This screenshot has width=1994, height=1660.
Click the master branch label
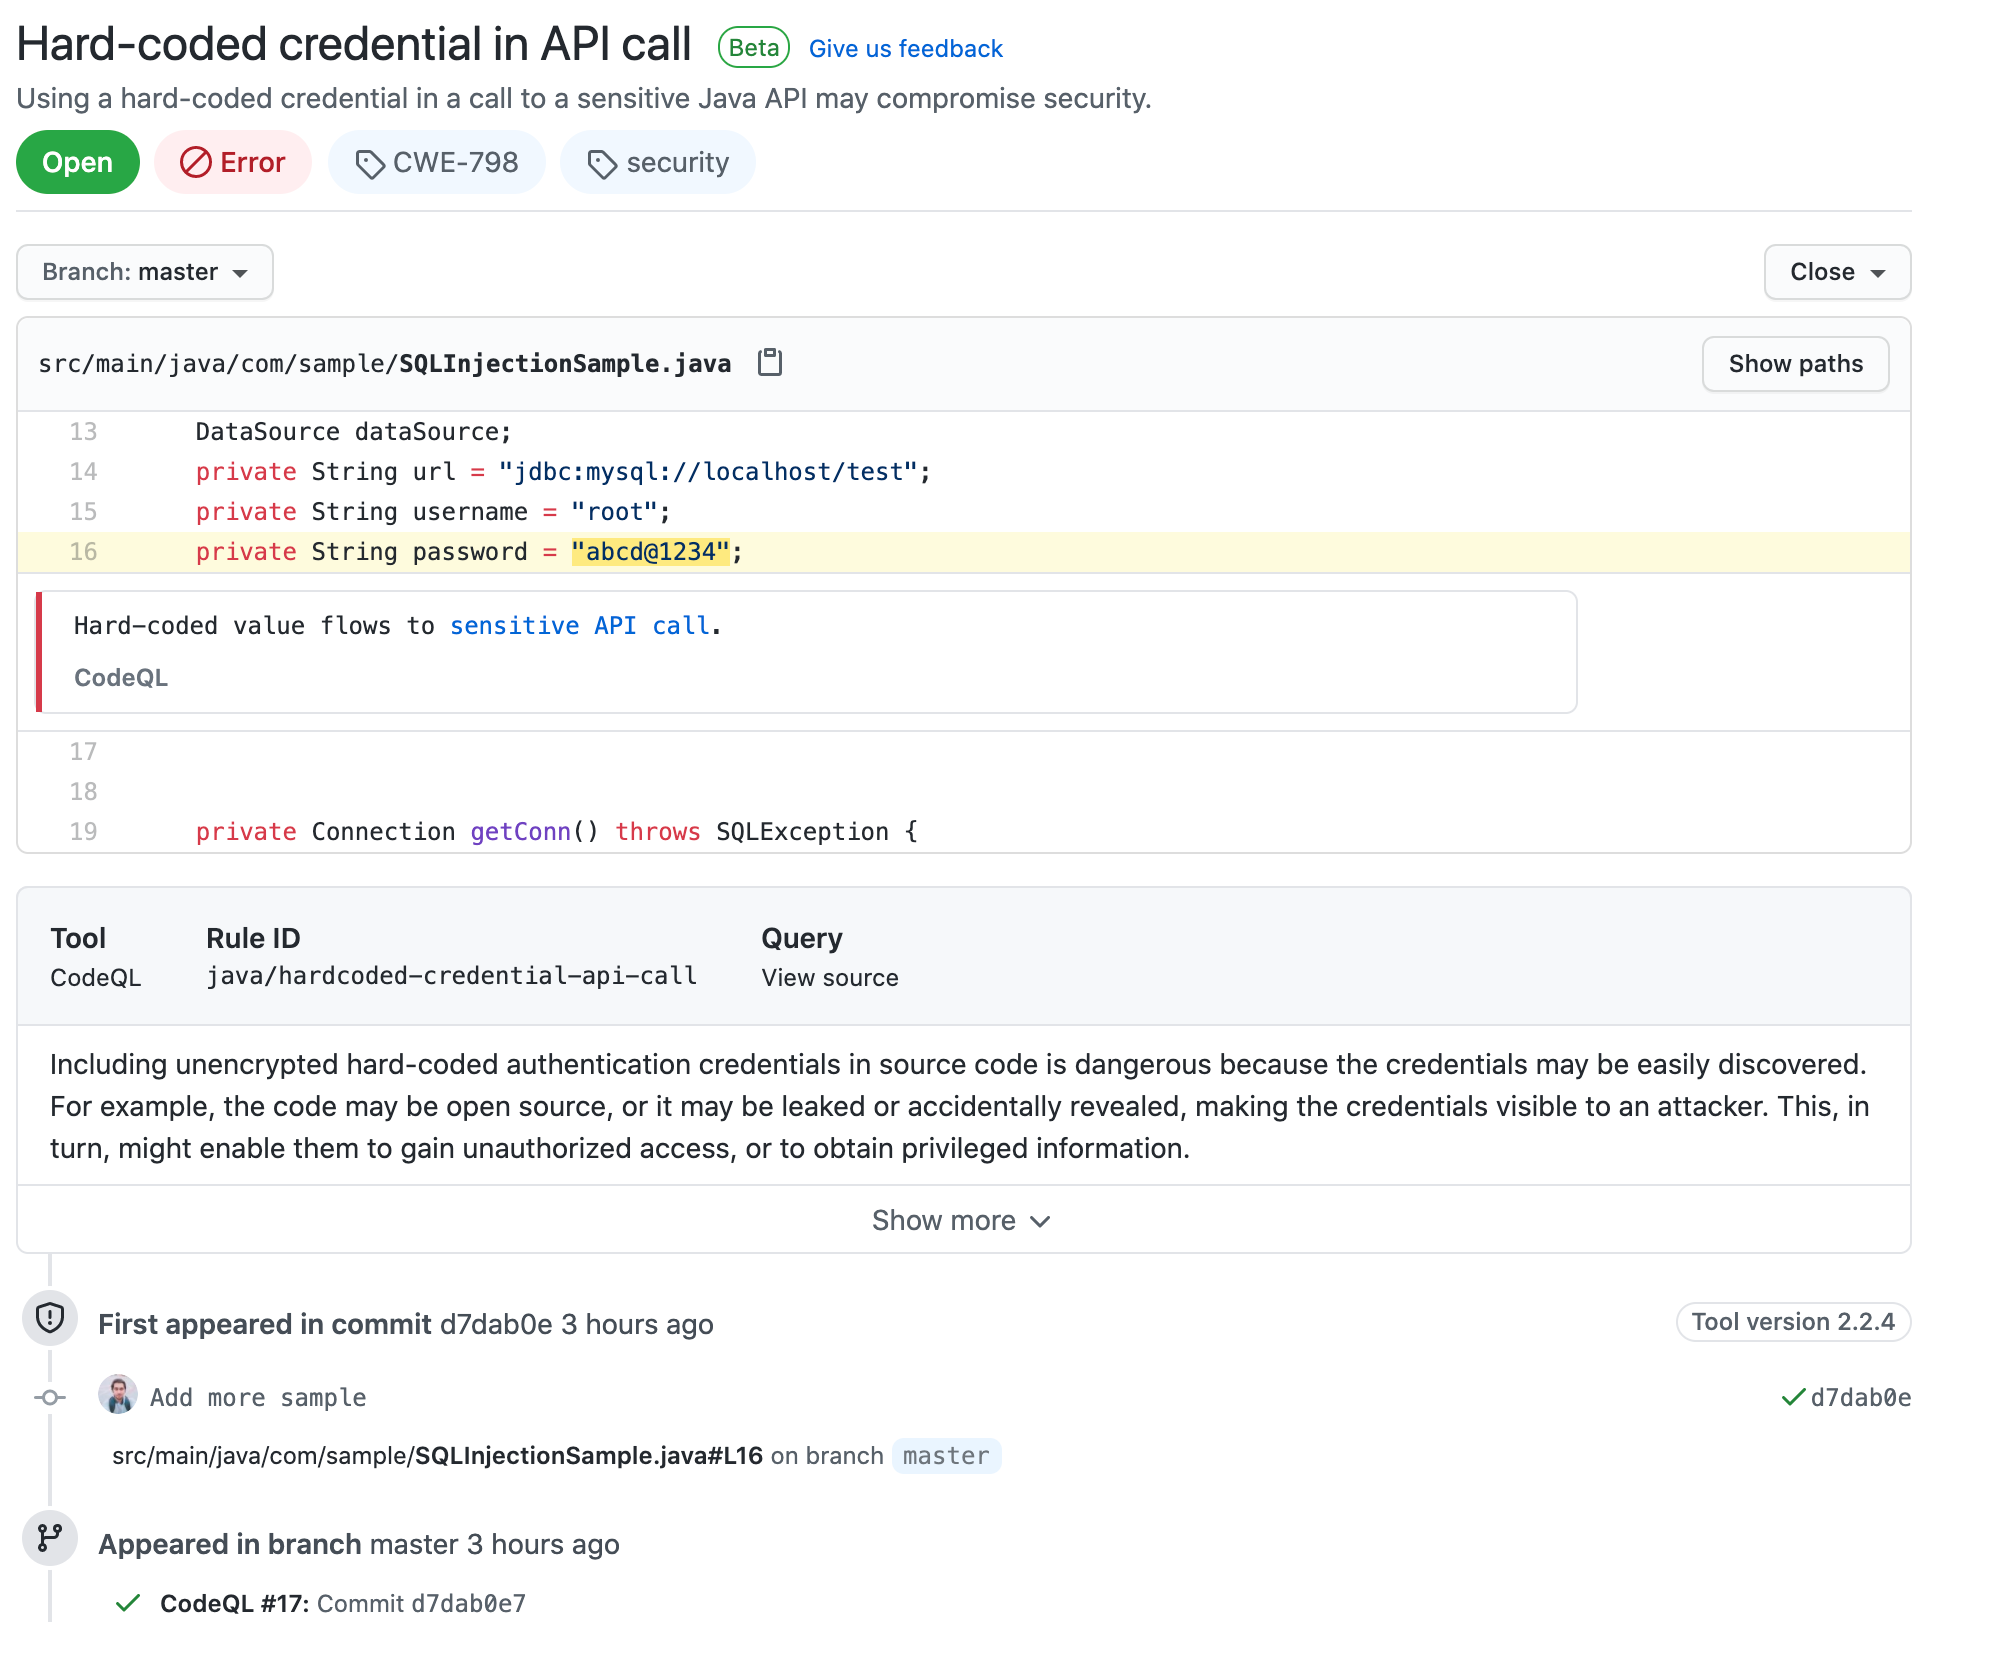(x=945, y=1456)
